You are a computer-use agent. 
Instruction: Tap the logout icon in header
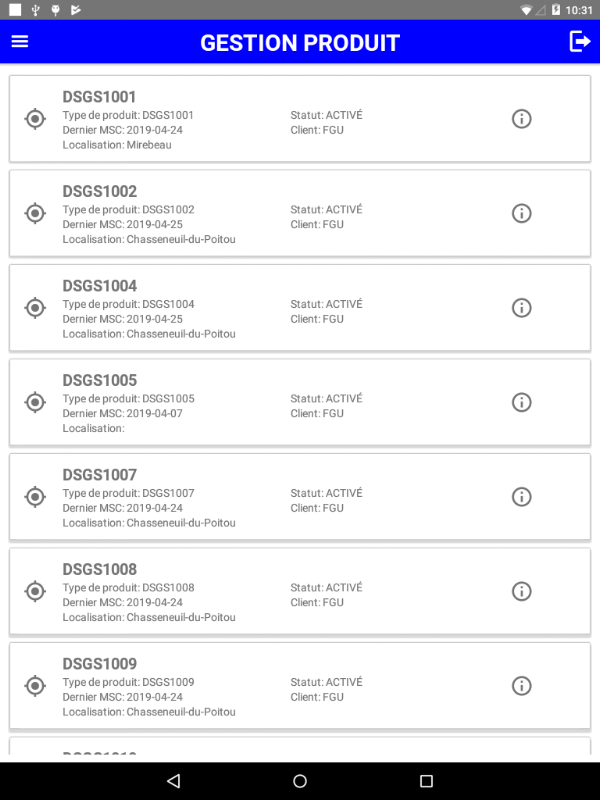coord(580,41)
